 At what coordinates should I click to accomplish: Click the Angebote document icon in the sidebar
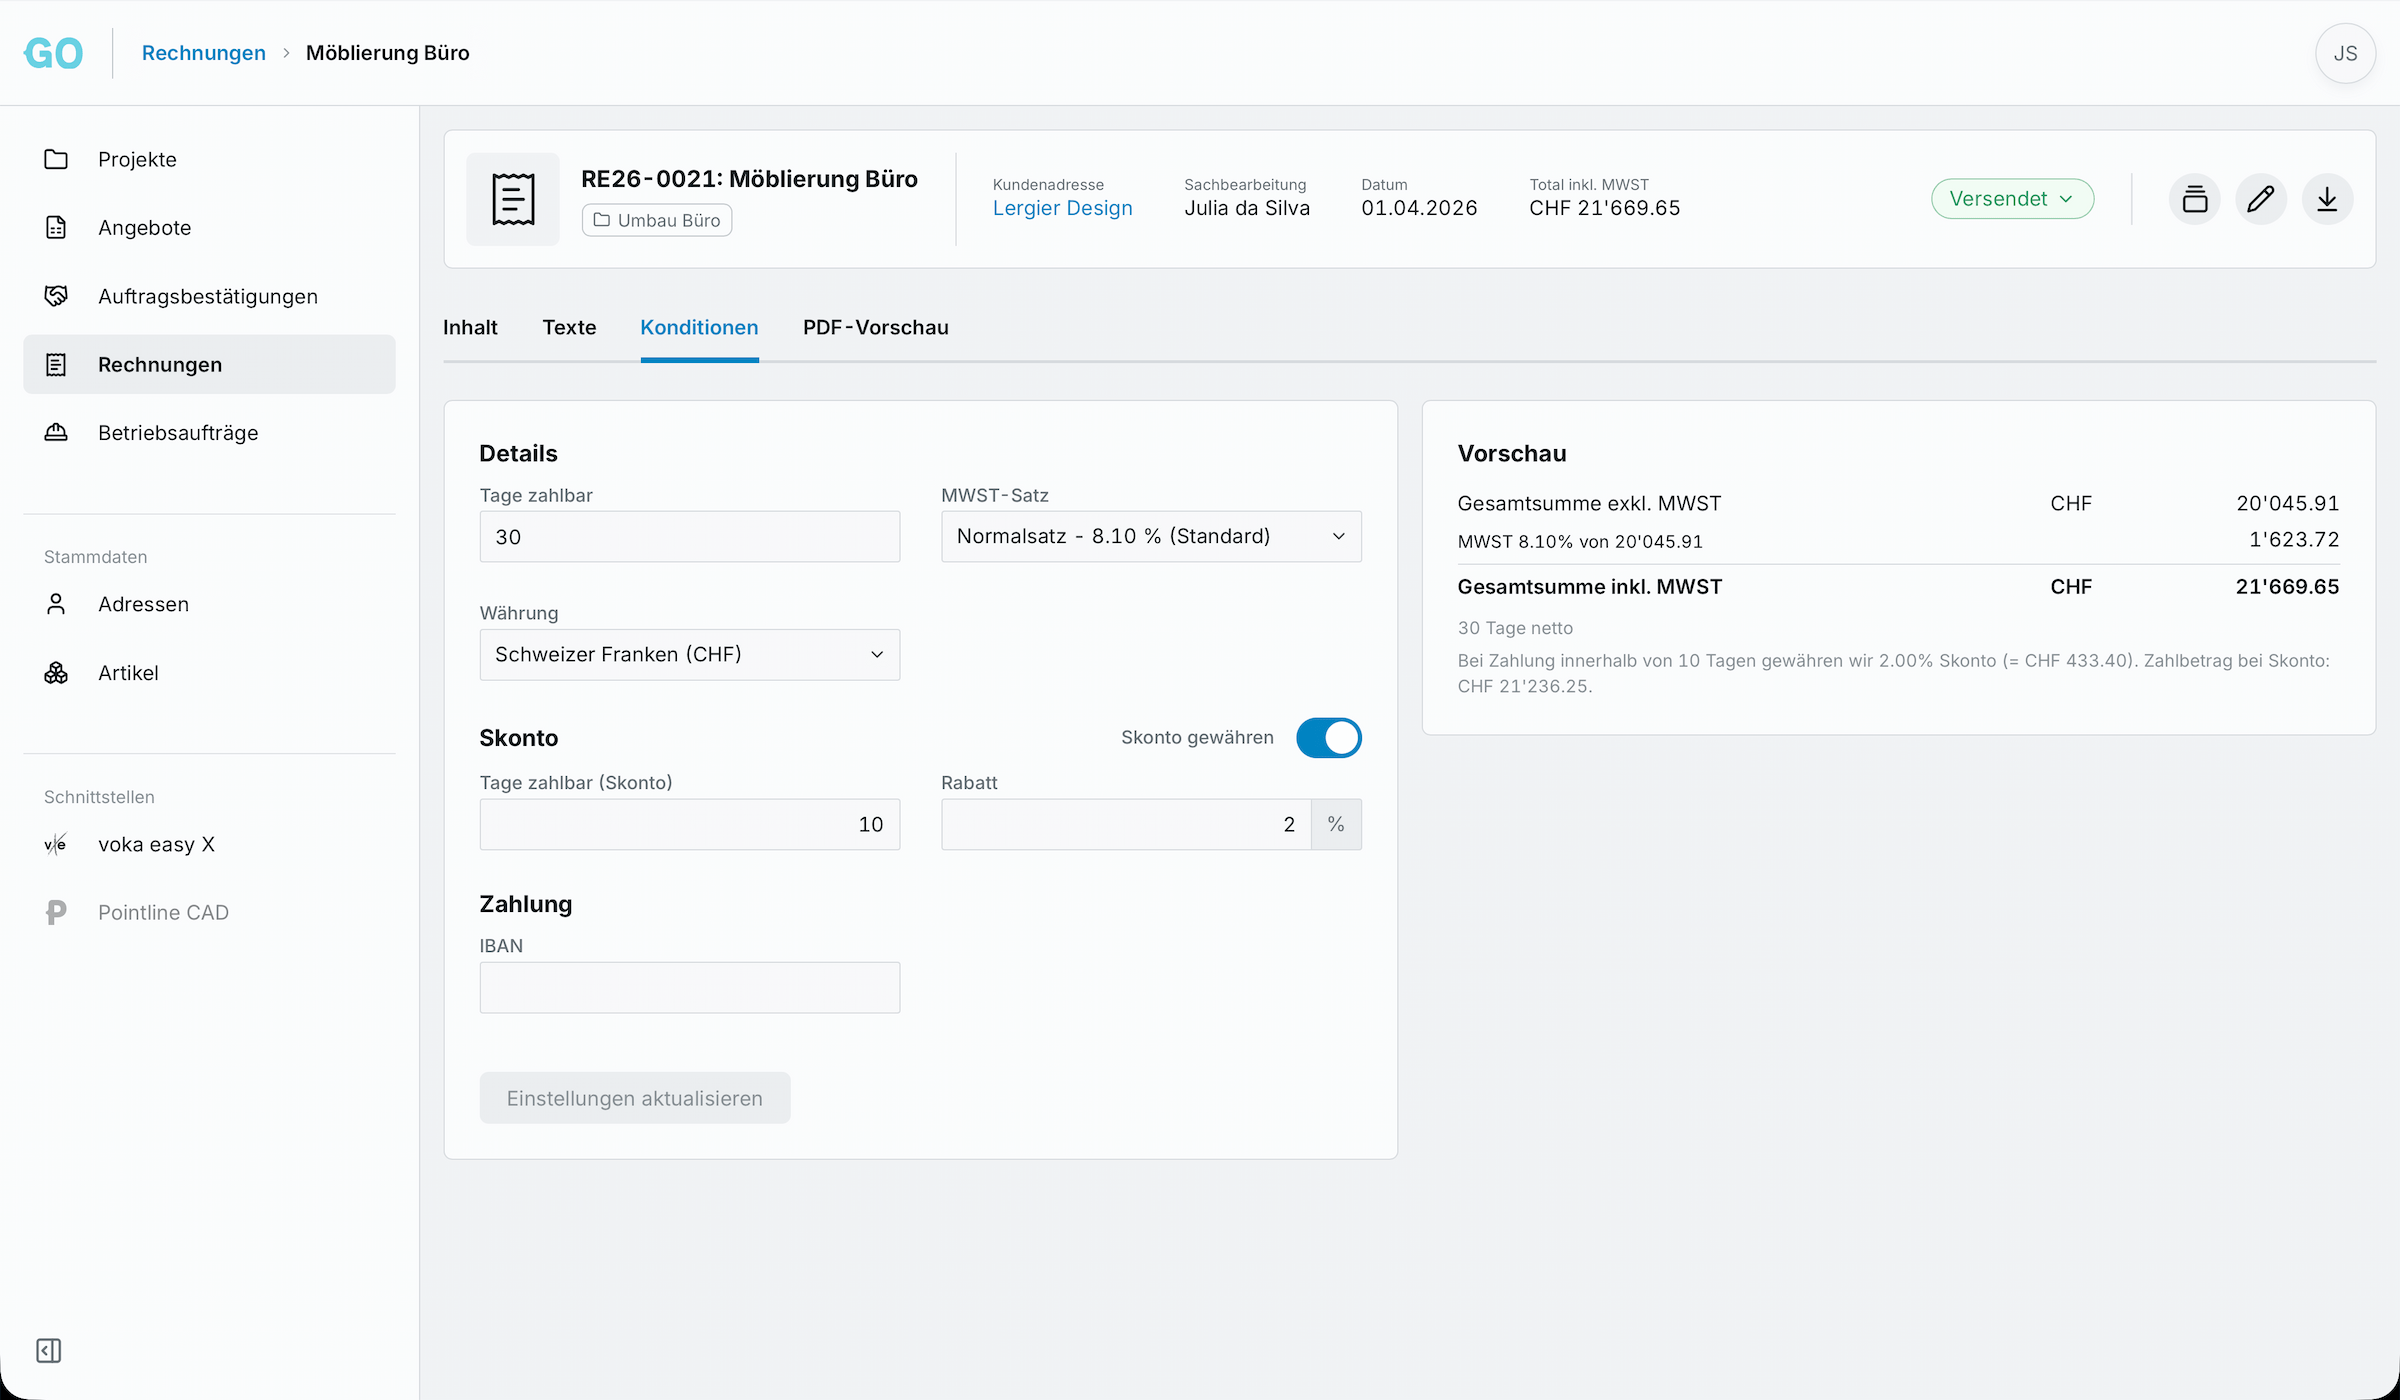(x=56, y=227)
